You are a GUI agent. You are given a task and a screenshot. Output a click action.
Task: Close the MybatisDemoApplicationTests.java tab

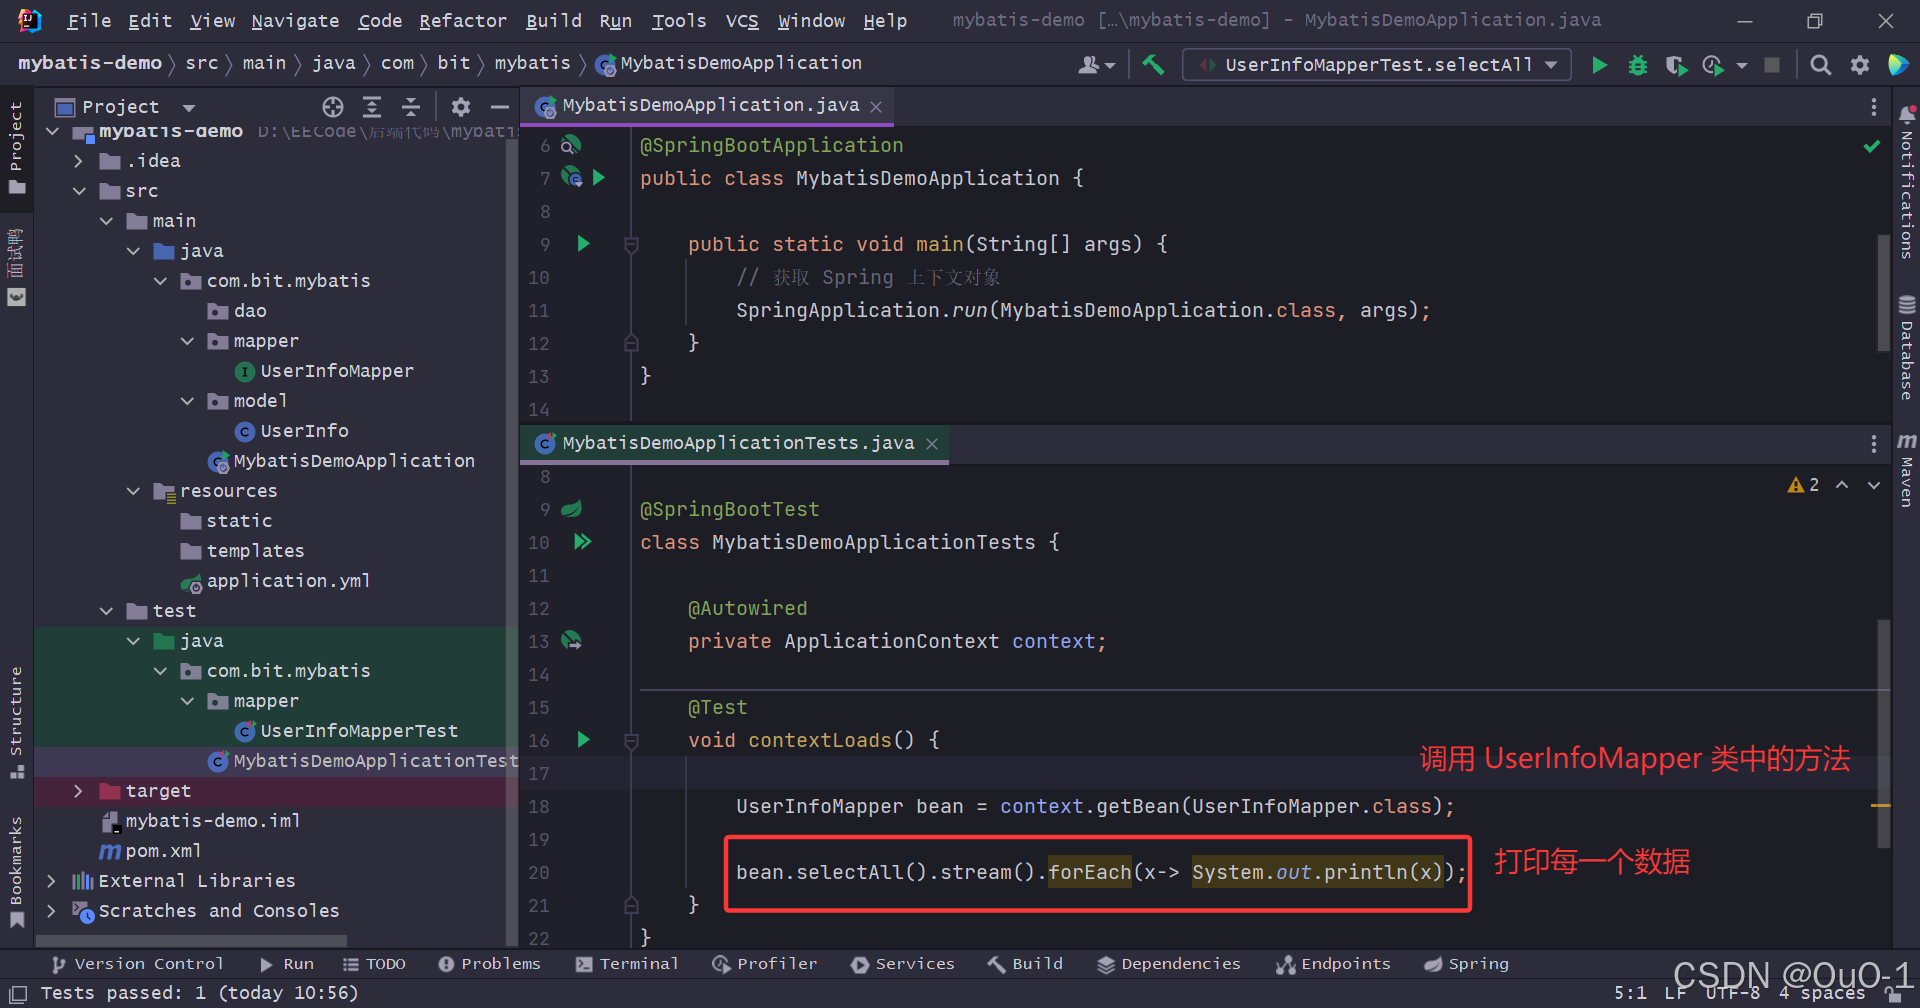pos(932,444)
